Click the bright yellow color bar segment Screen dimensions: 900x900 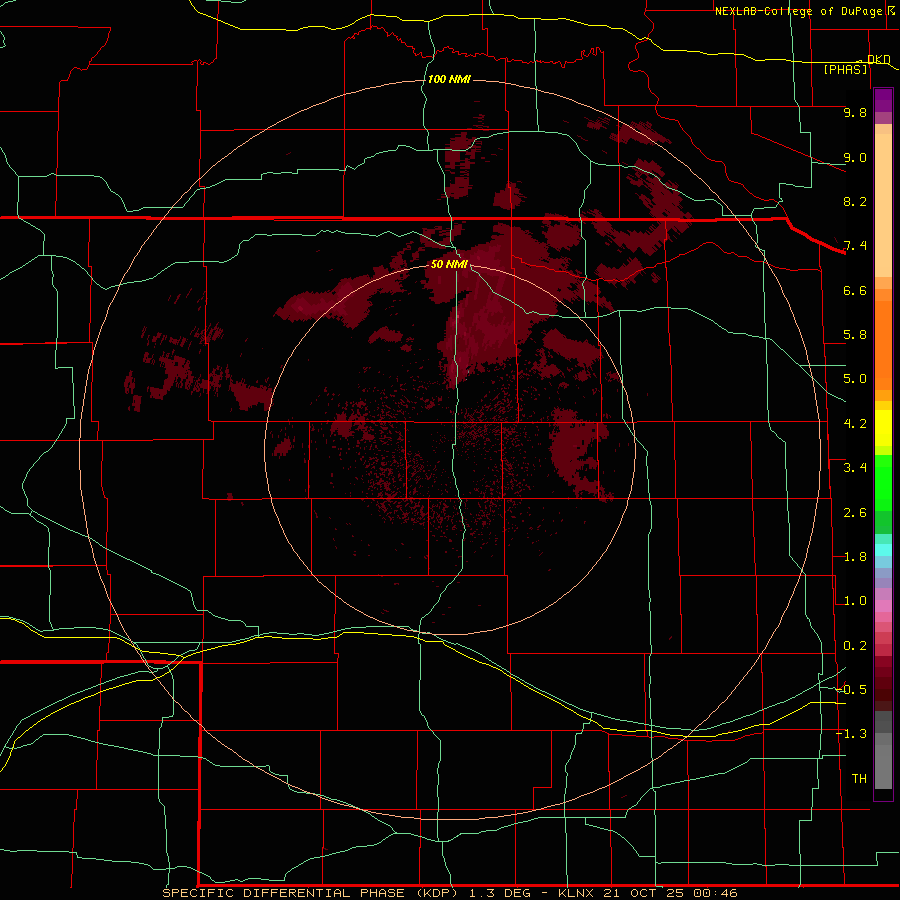coord(883,428)
